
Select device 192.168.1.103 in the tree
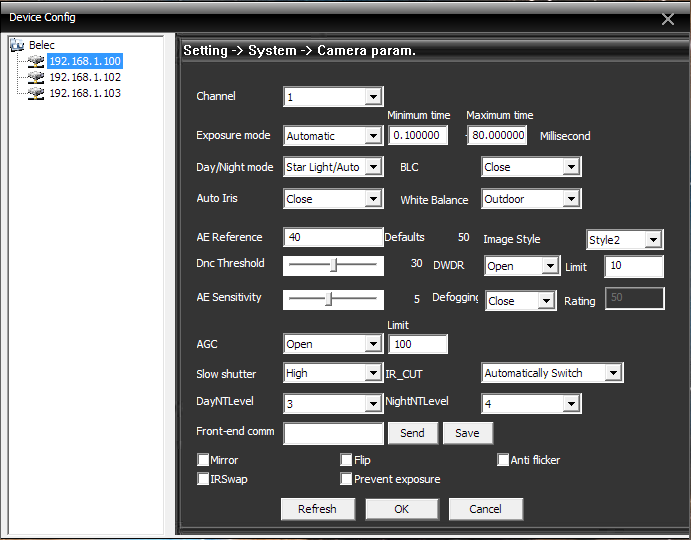(x=85, y=93)
